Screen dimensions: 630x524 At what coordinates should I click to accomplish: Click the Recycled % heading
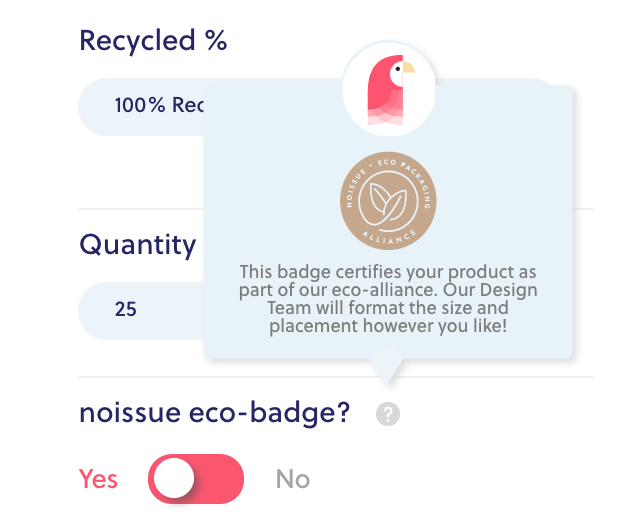[x=153, y=41]
